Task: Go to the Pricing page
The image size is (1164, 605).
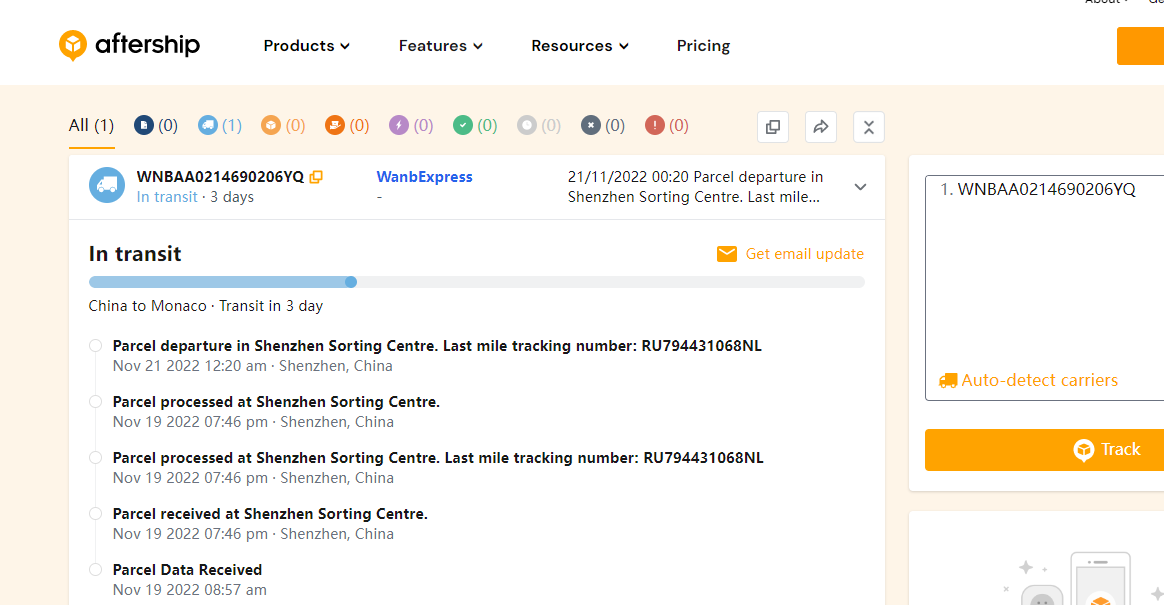Action: click(703, 46)
